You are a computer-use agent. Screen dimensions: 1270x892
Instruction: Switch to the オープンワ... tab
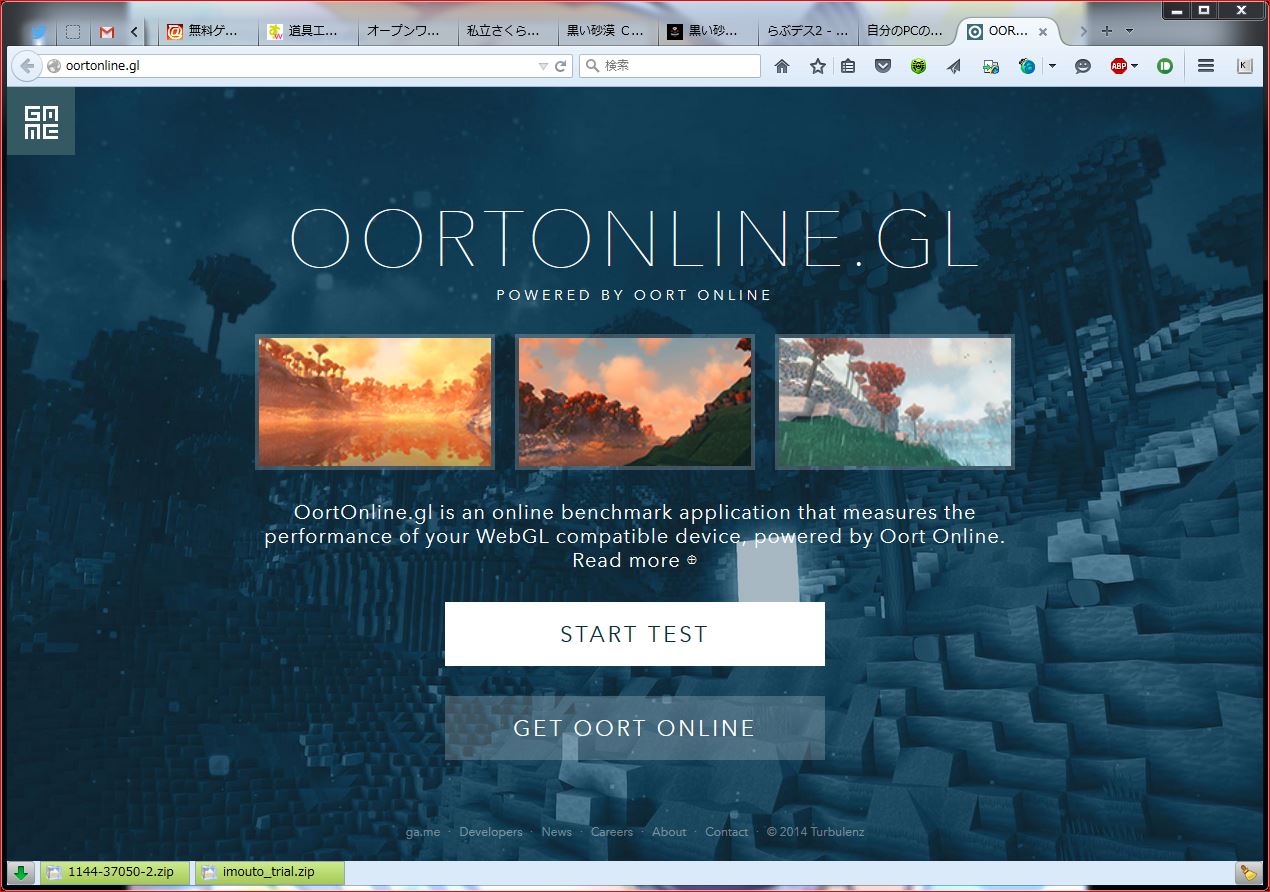pos(408,32)
